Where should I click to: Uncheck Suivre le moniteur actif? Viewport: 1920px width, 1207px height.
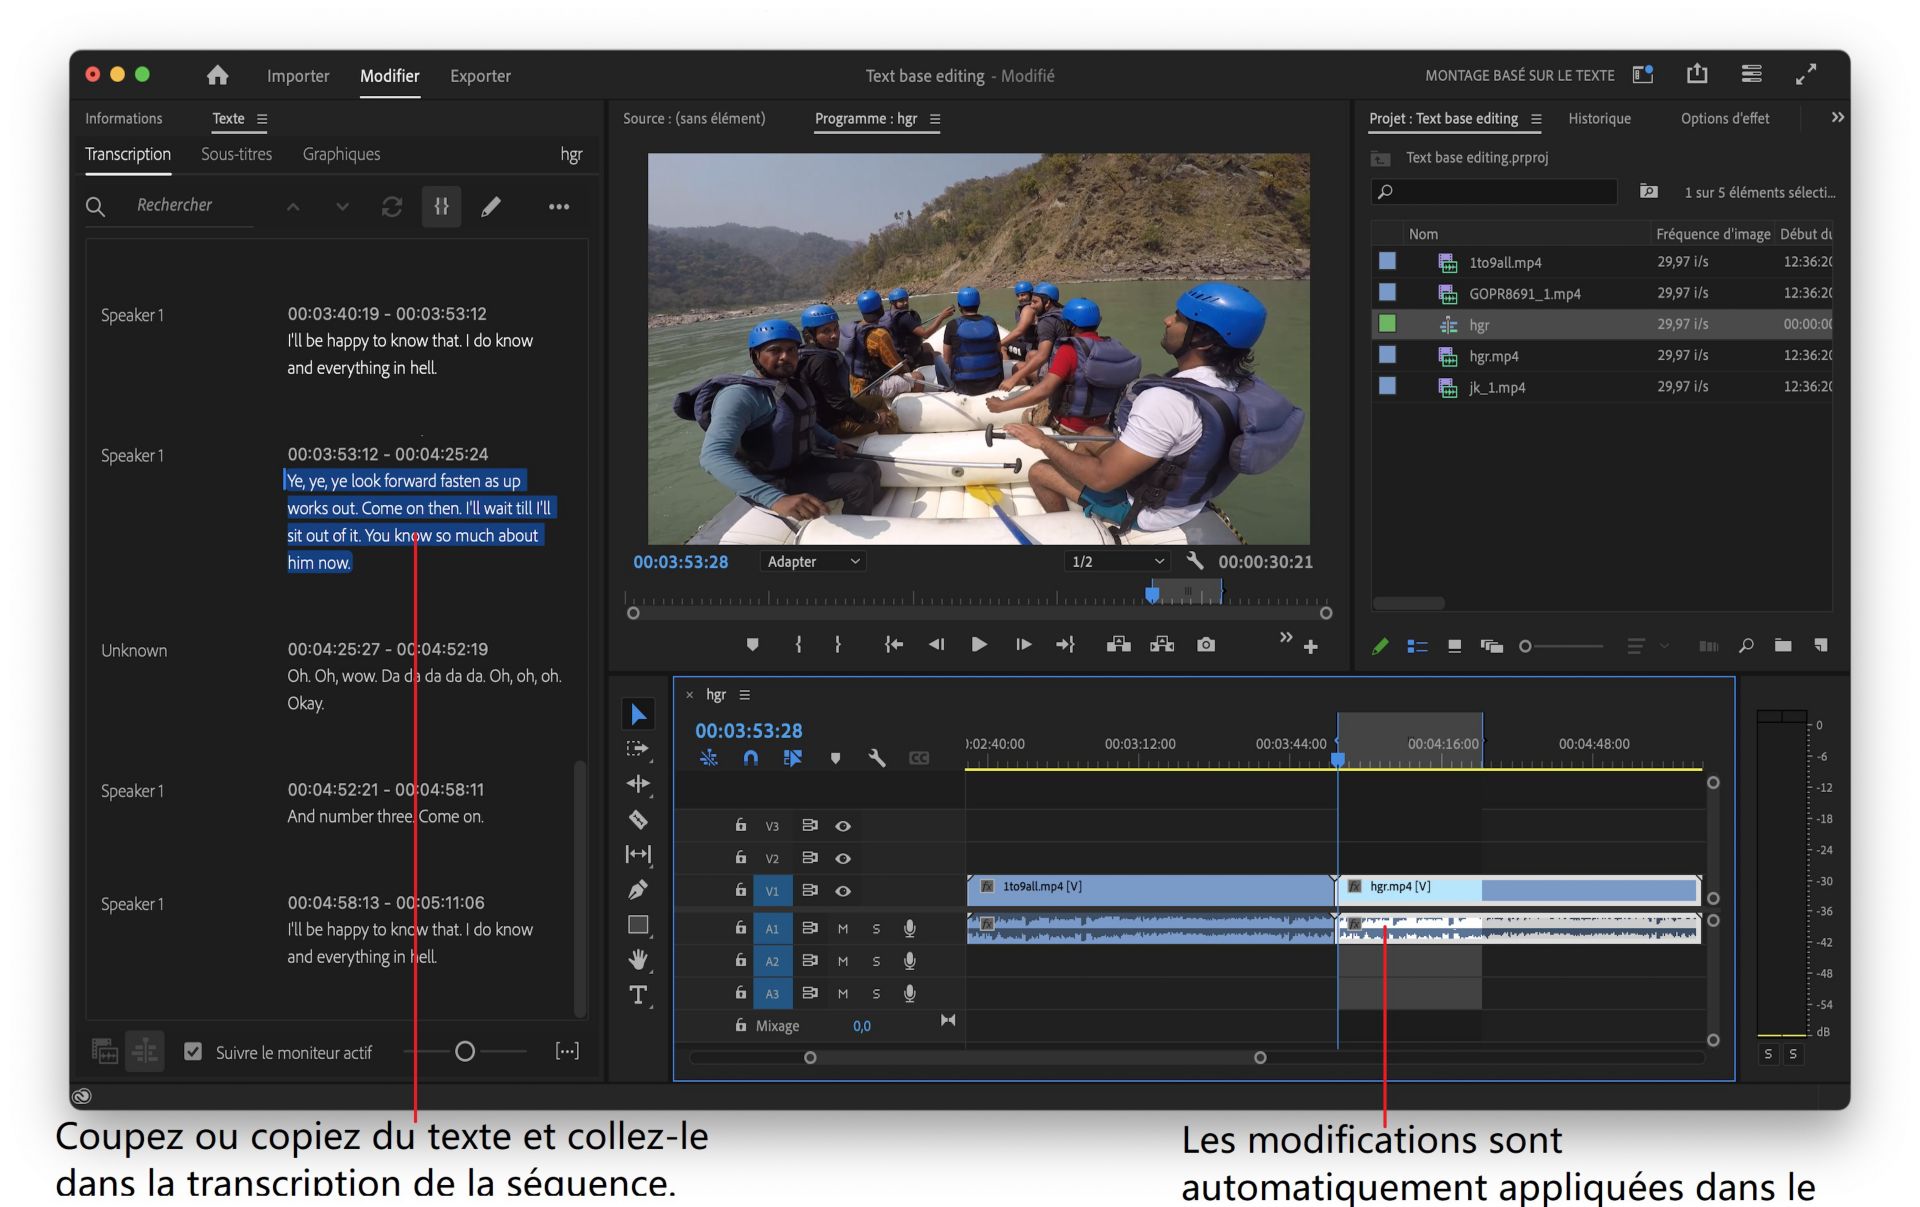[192, 1051]
